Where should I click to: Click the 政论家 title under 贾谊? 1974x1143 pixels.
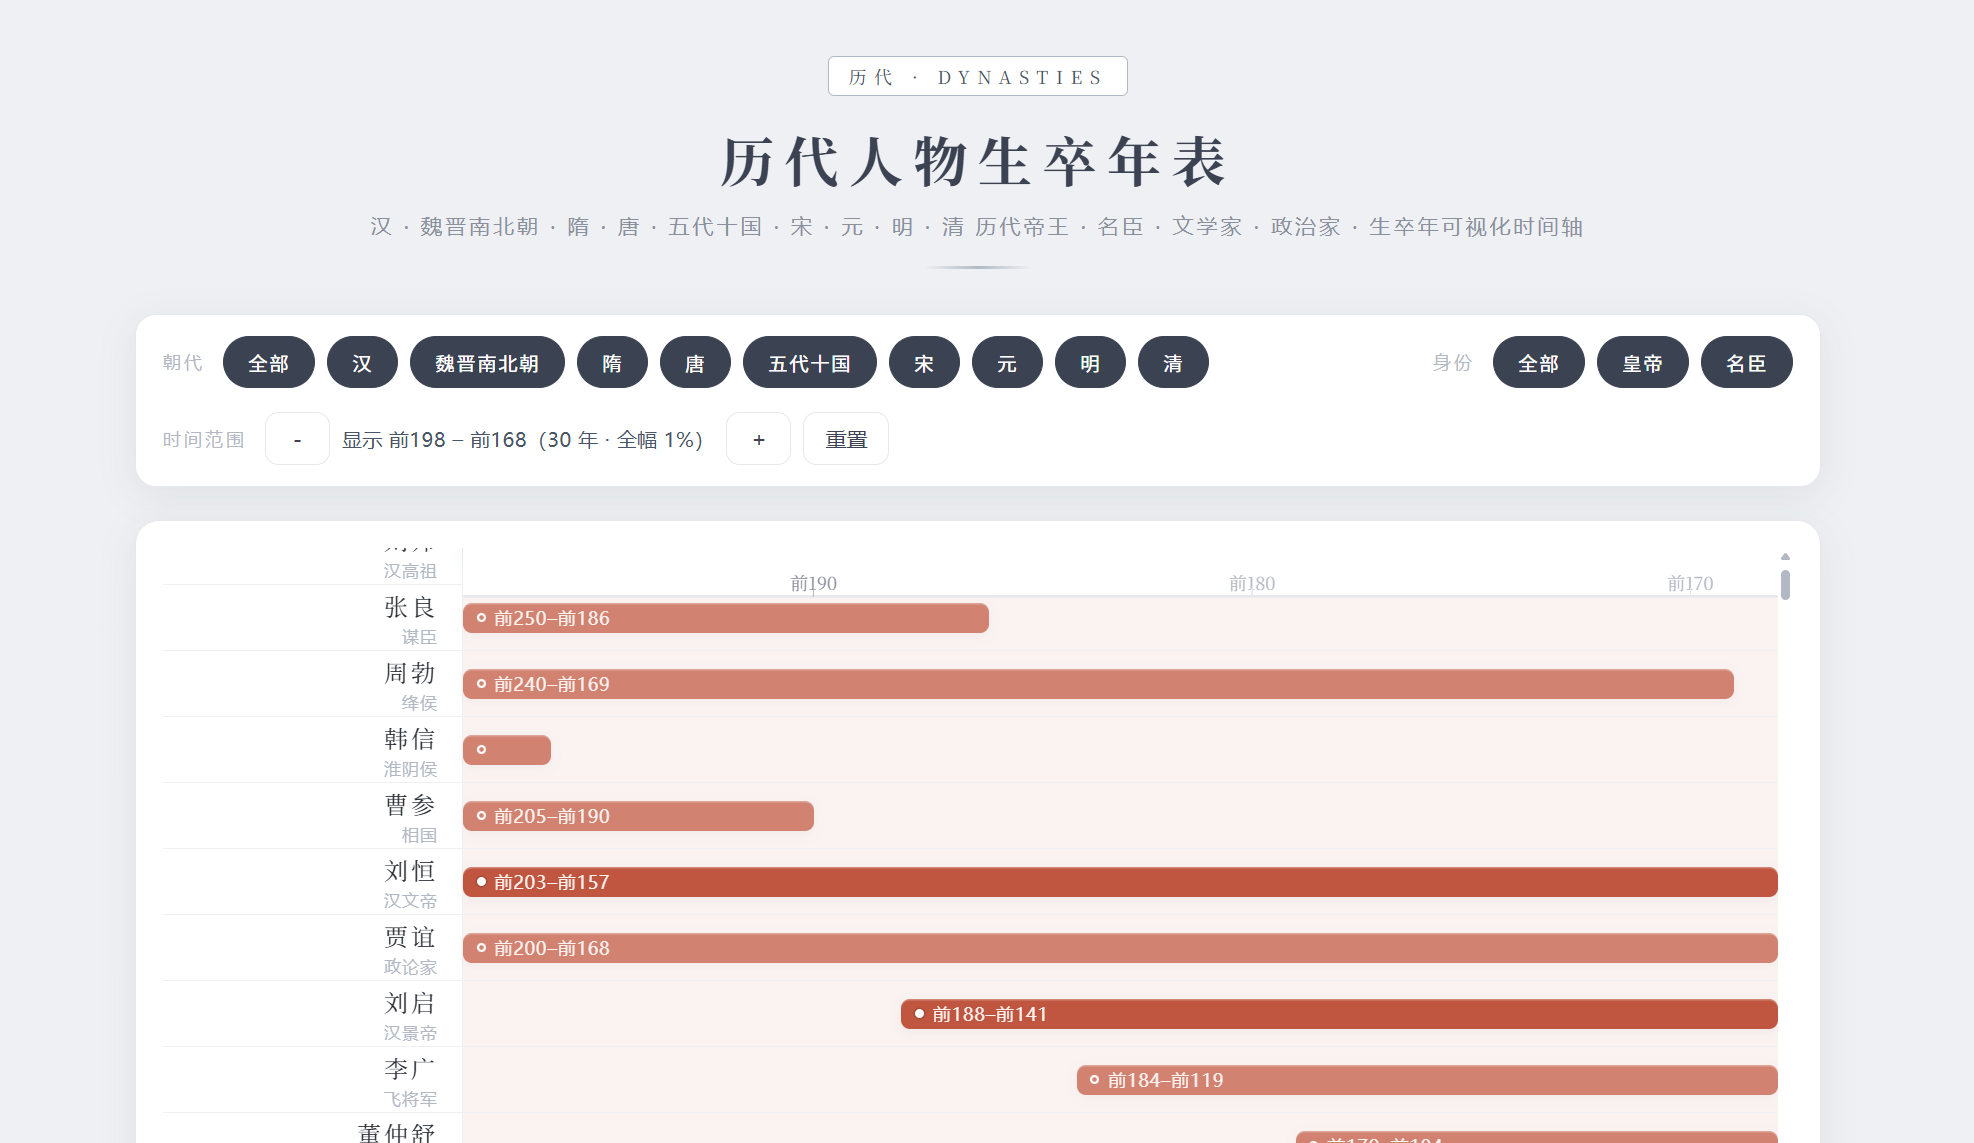pyautogui.click(x=410, y=967)
